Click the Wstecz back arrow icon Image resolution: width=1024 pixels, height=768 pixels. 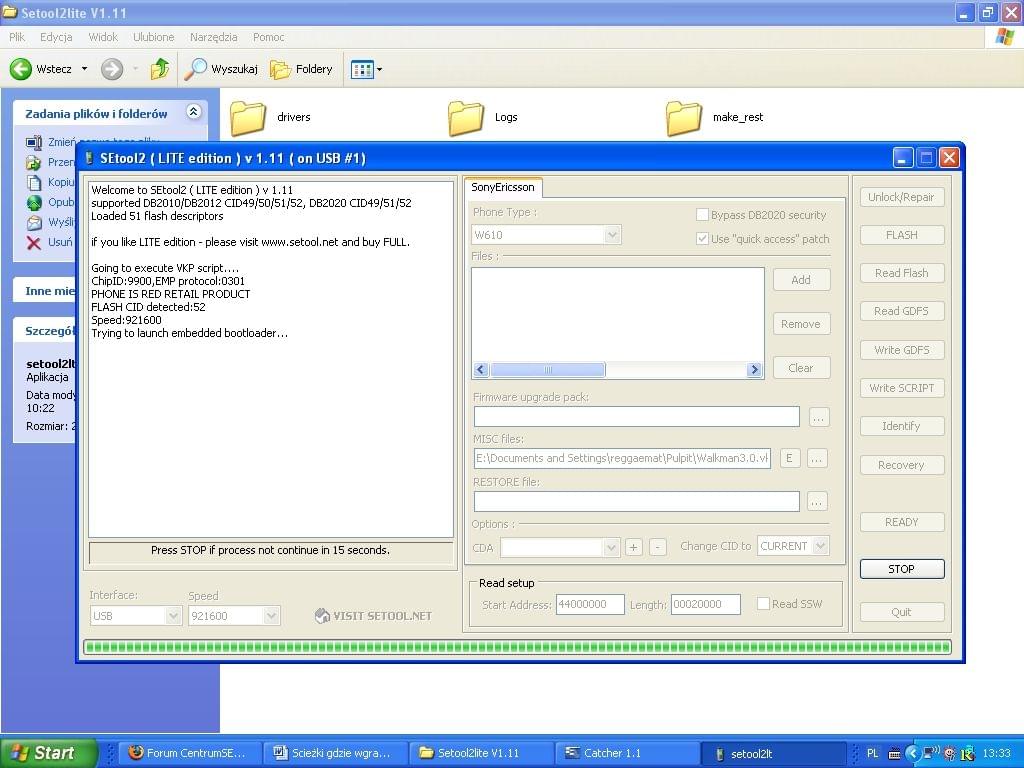click(21, 69)
